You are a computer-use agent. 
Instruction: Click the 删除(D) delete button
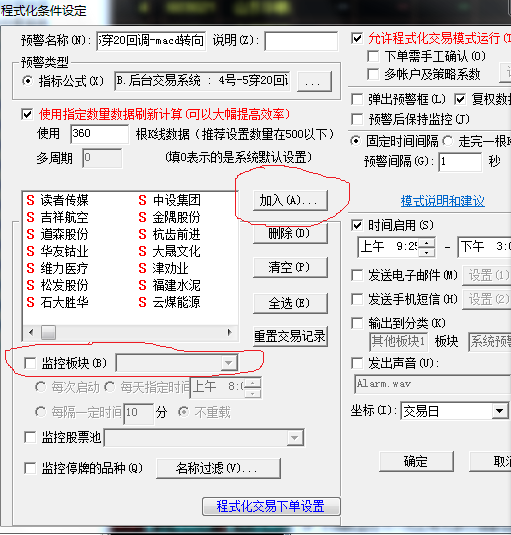290,234
